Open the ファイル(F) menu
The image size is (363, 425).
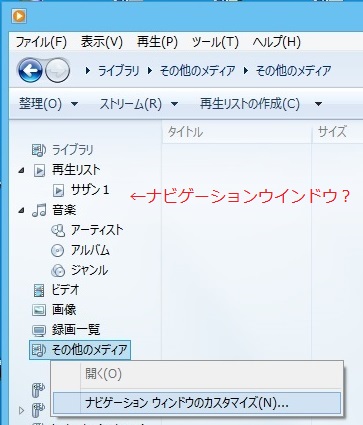(41, 42)
